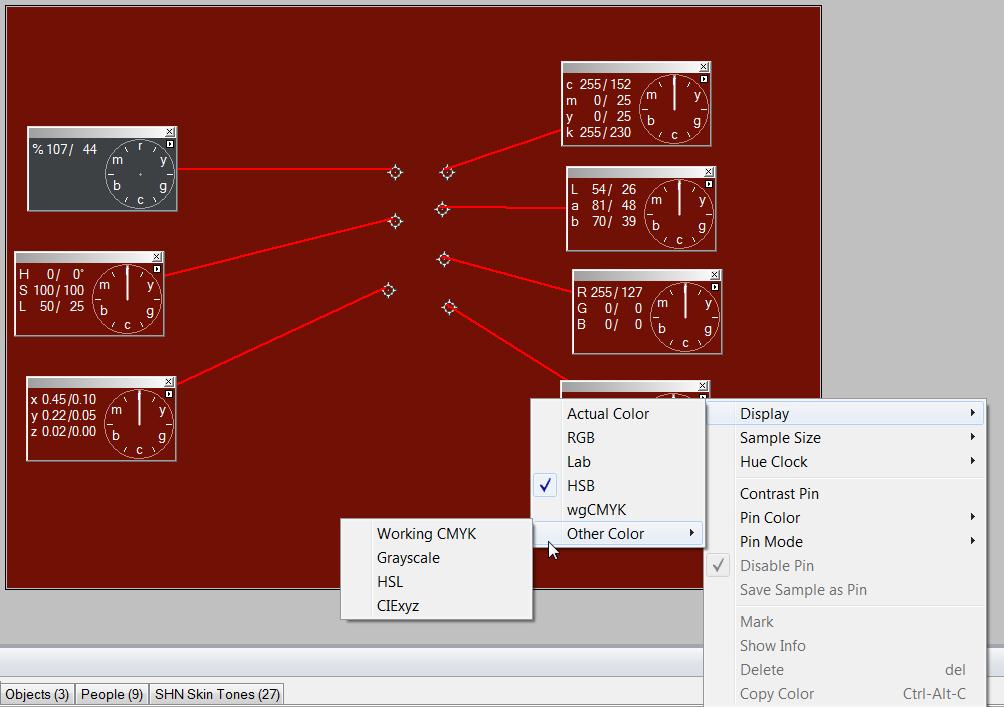This screenshot has width=1004, height=707.
Task: Select checked HSB display option
Action: click(618, 486)
